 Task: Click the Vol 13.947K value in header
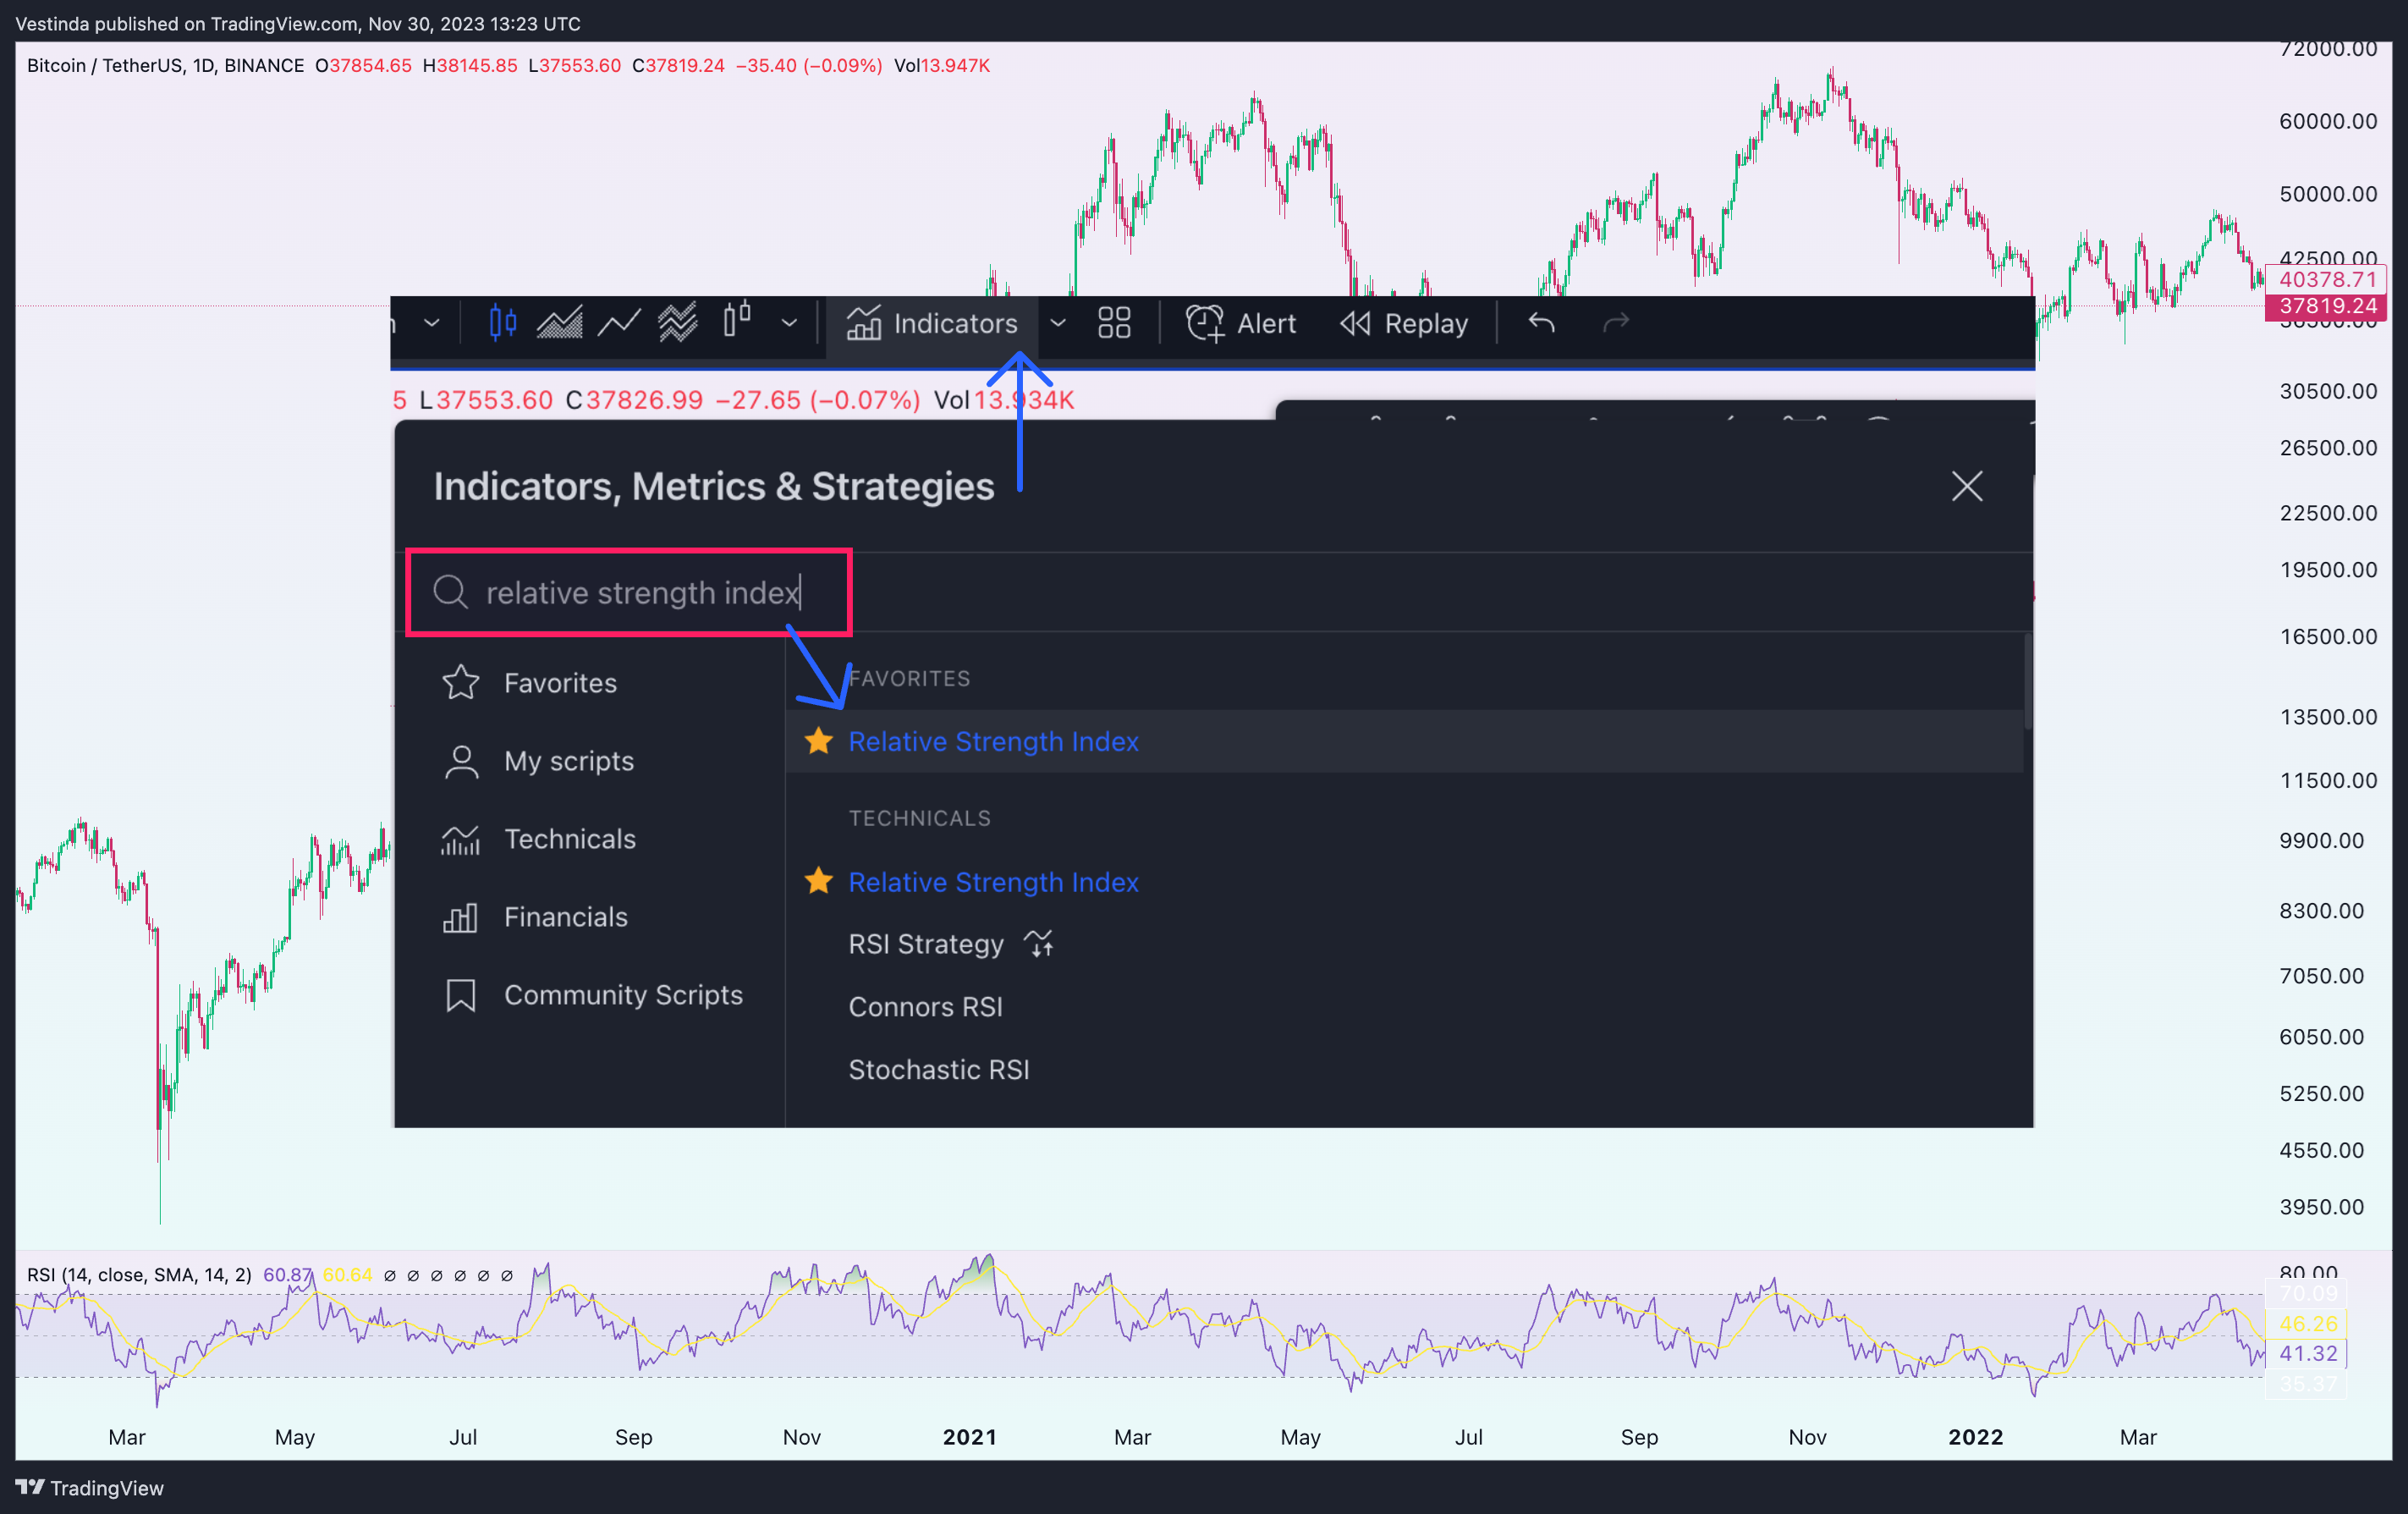[x=941, y=65]
